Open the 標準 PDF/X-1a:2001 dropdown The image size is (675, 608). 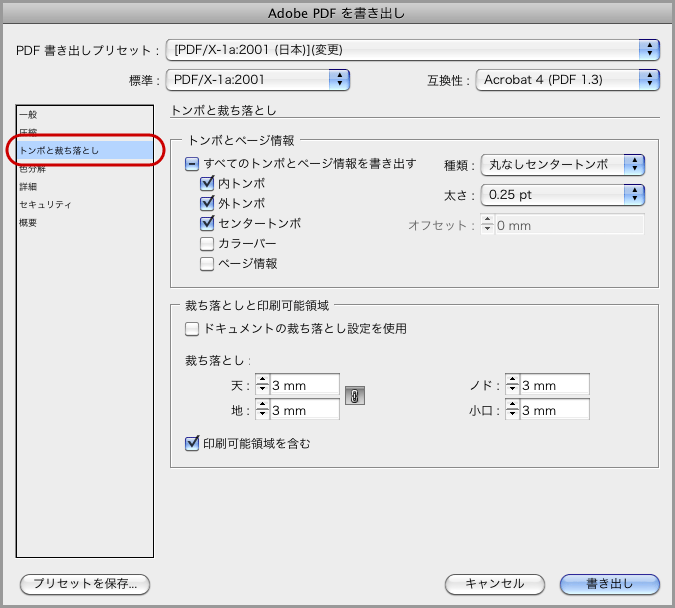257,80
